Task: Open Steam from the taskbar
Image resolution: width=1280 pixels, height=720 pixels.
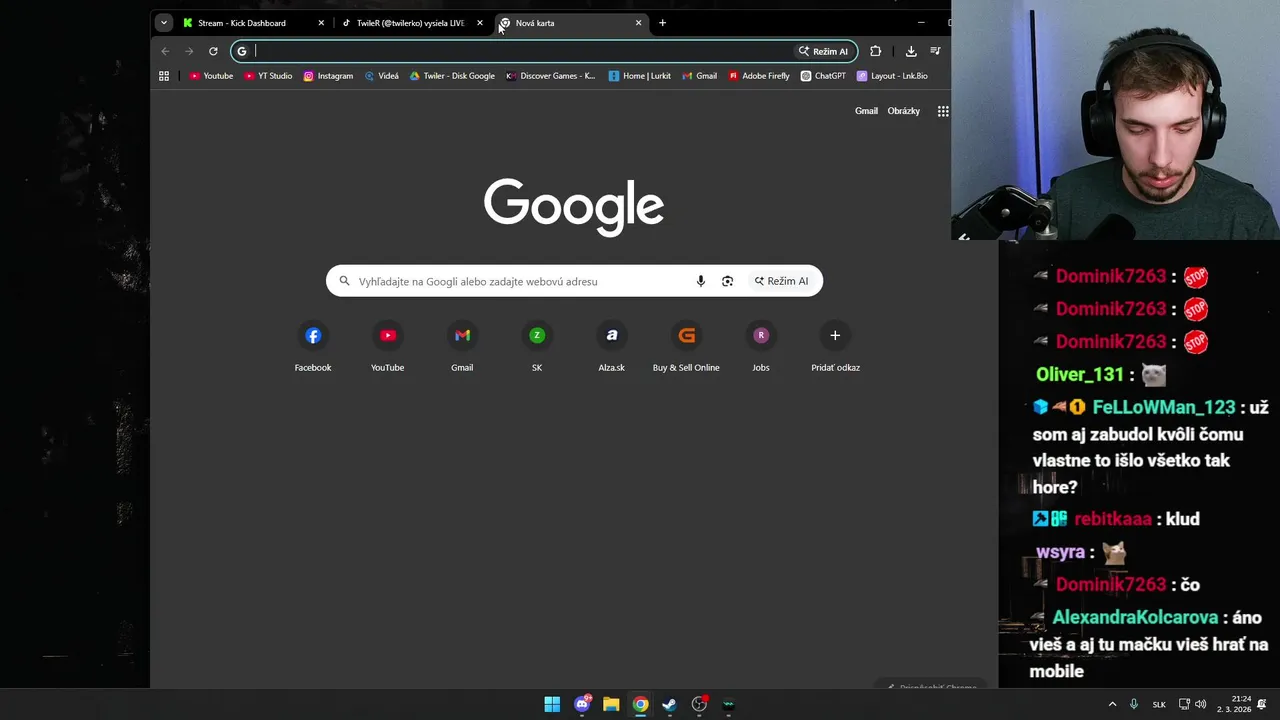Action: [x=669, y=704]
